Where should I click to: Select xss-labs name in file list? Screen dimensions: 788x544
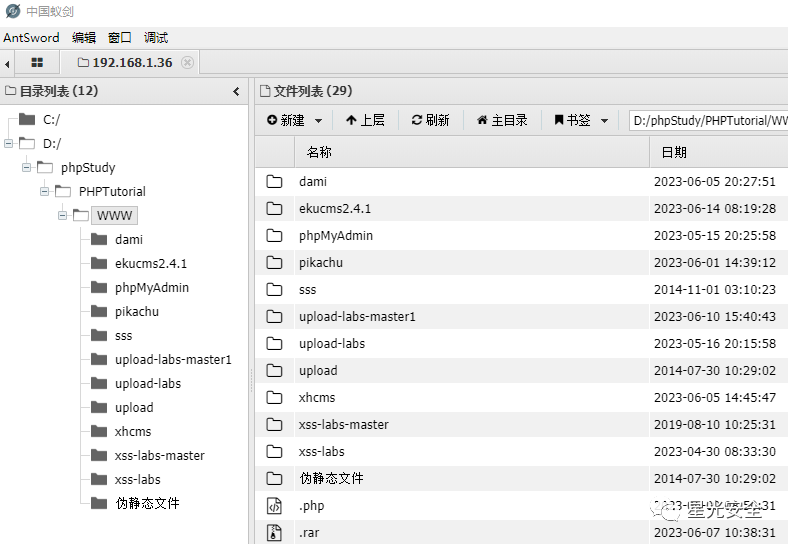click(x=322, y=451)
